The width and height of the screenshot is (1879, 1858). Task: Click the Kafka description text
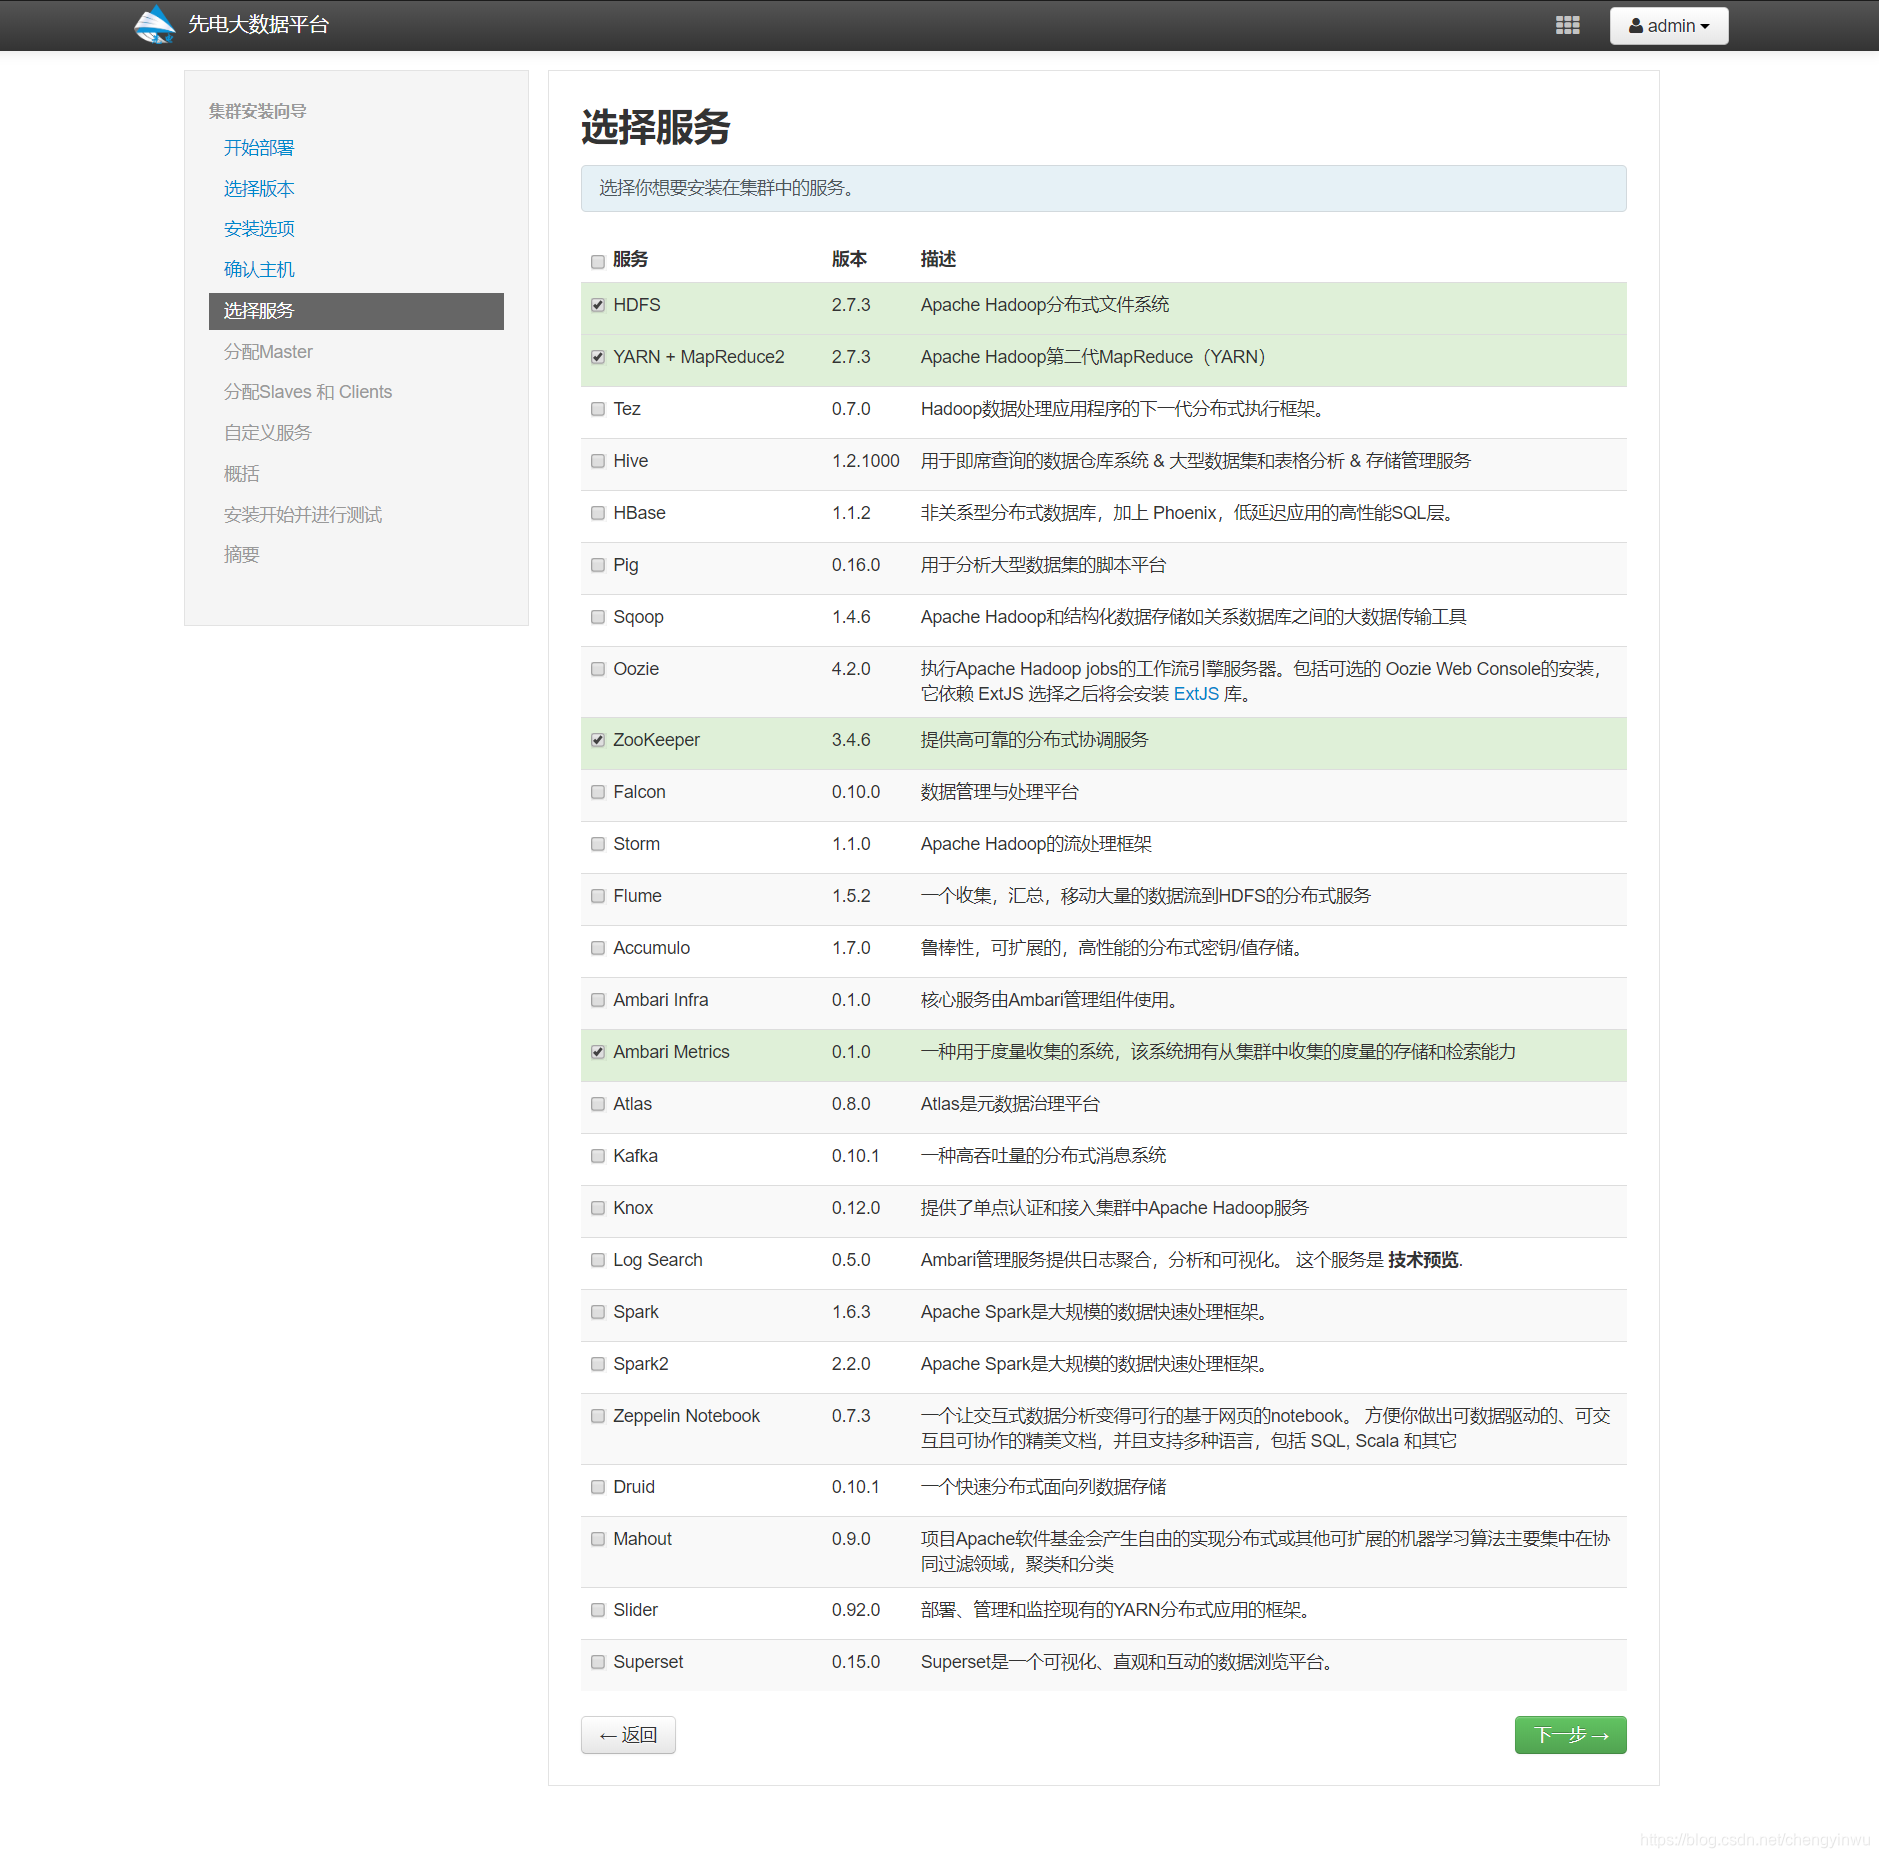tap(1043, 1156)
